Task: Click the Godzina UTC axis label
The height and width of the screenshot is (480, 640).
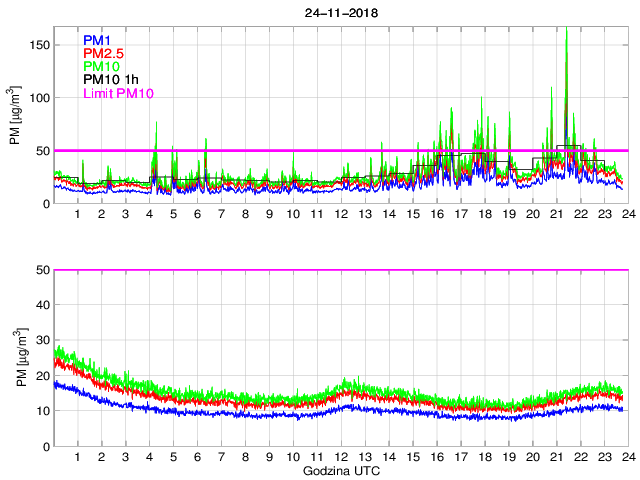Action: [339, 471]
